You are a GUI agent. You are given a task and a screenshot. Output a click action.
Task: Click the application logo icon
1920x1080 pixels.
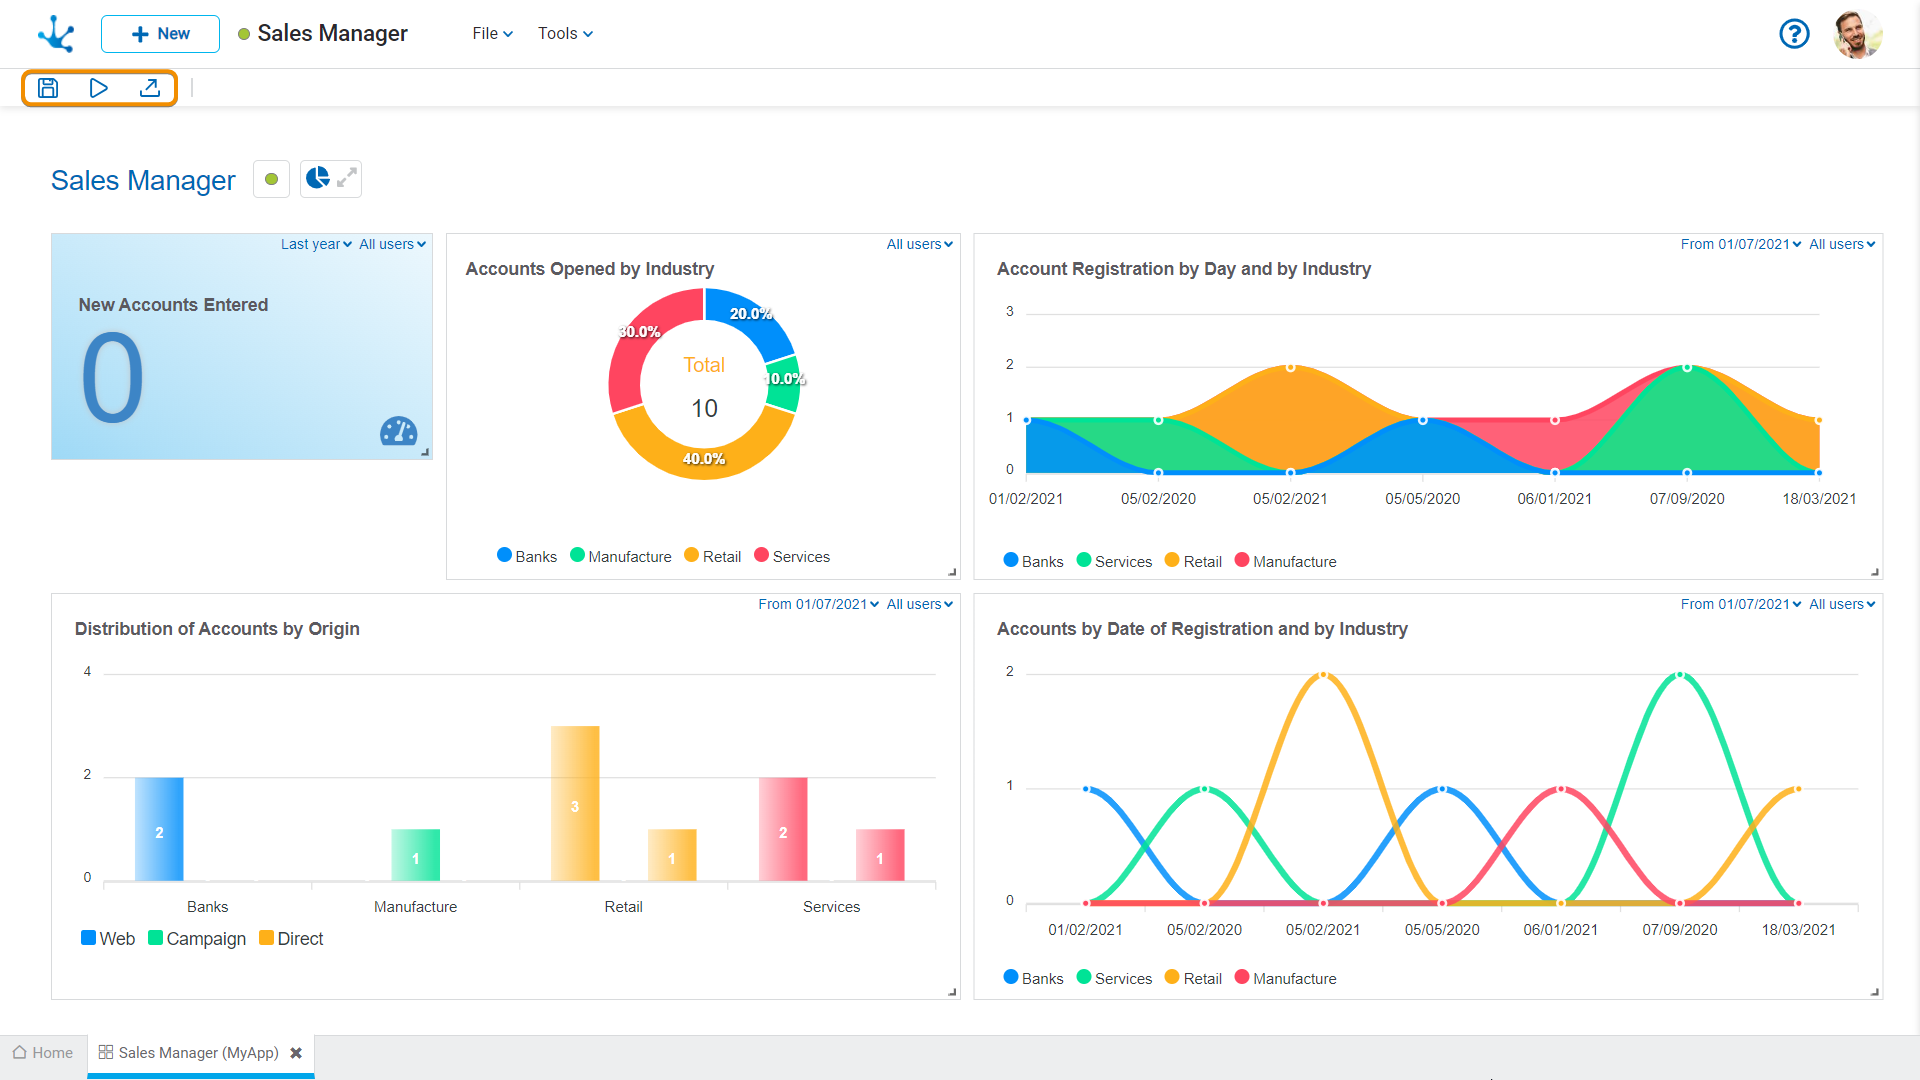pyautogui.click(x=56, y=34)
